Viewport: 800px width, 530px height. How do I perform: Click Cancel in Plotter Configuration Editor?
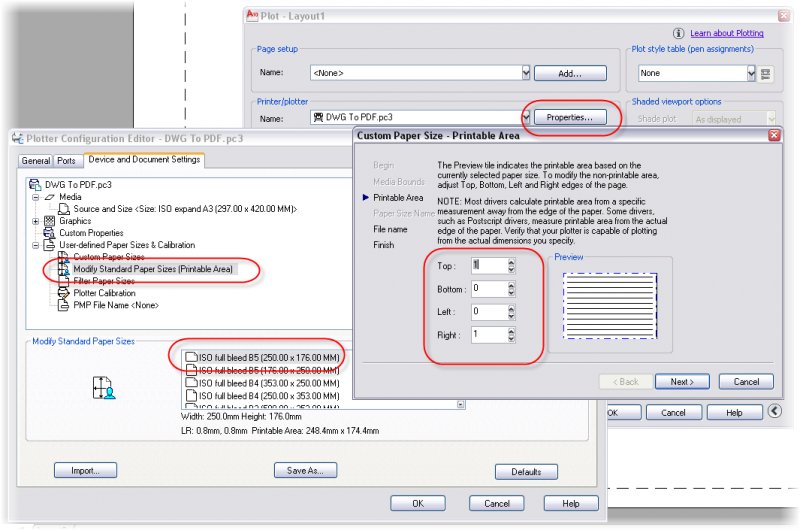coord(496,503)
